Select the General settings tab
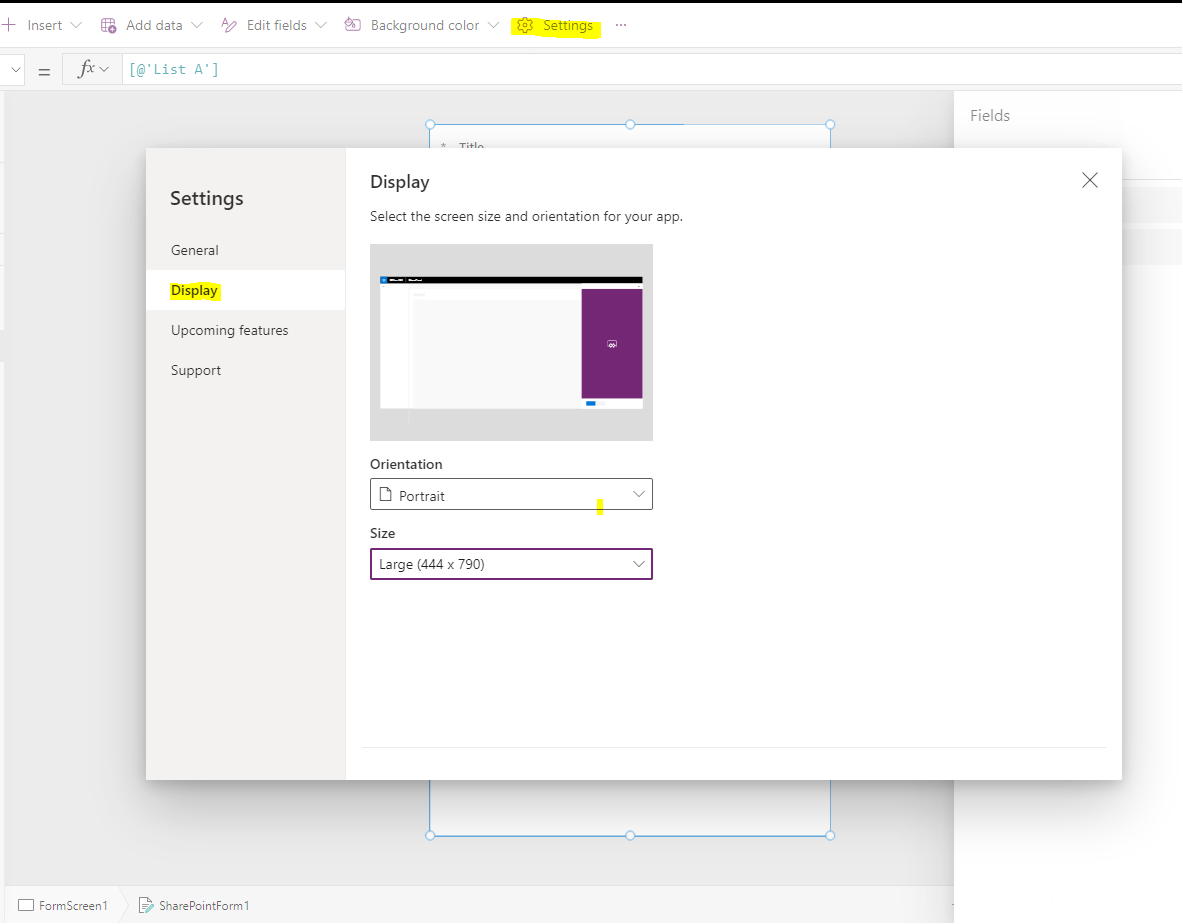Image resolution: width=1183 pixels, height=924 pixels. tap(195, 250)
